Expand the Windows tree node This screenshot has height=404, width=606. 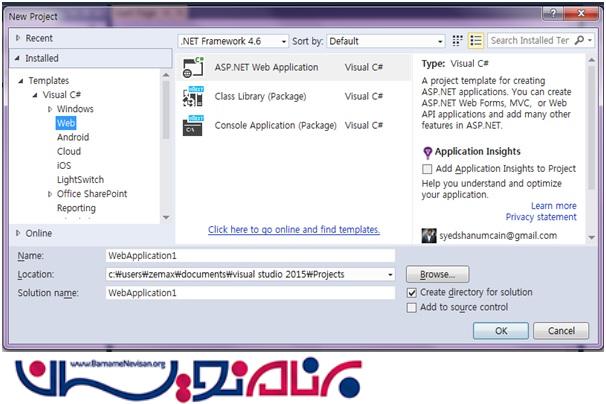tap(50, 109)
